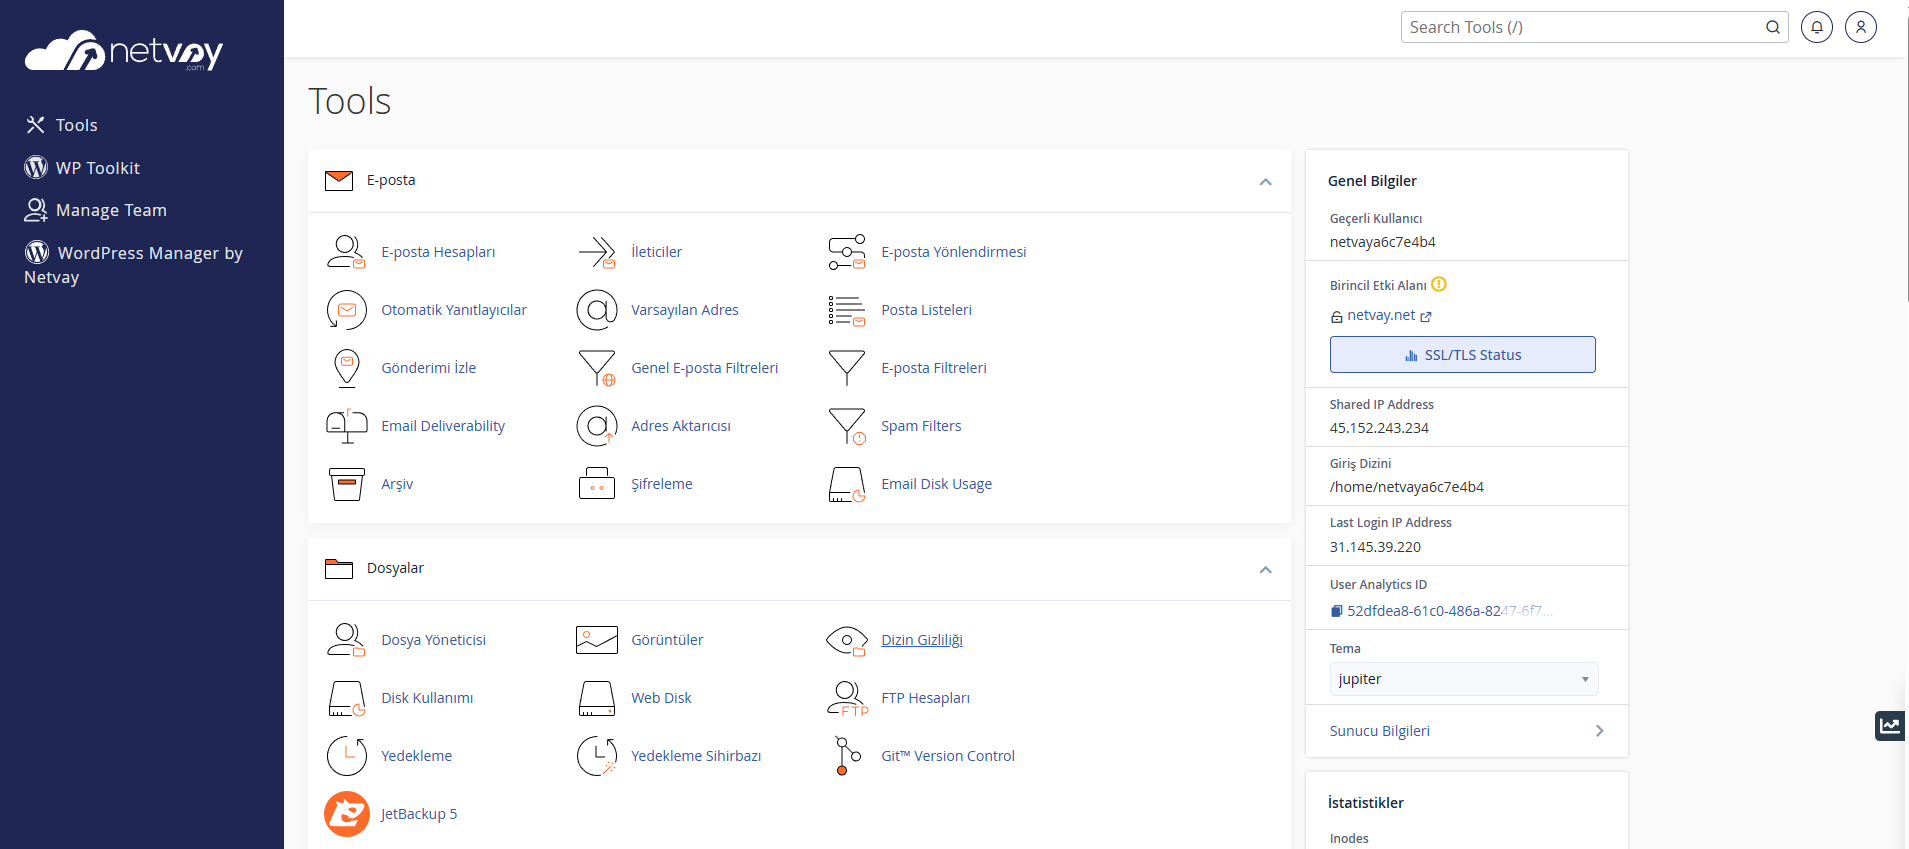1909x849 pixels.
Task: Click the Email Deliverability mailbox icon
Action: coord(346,426)
